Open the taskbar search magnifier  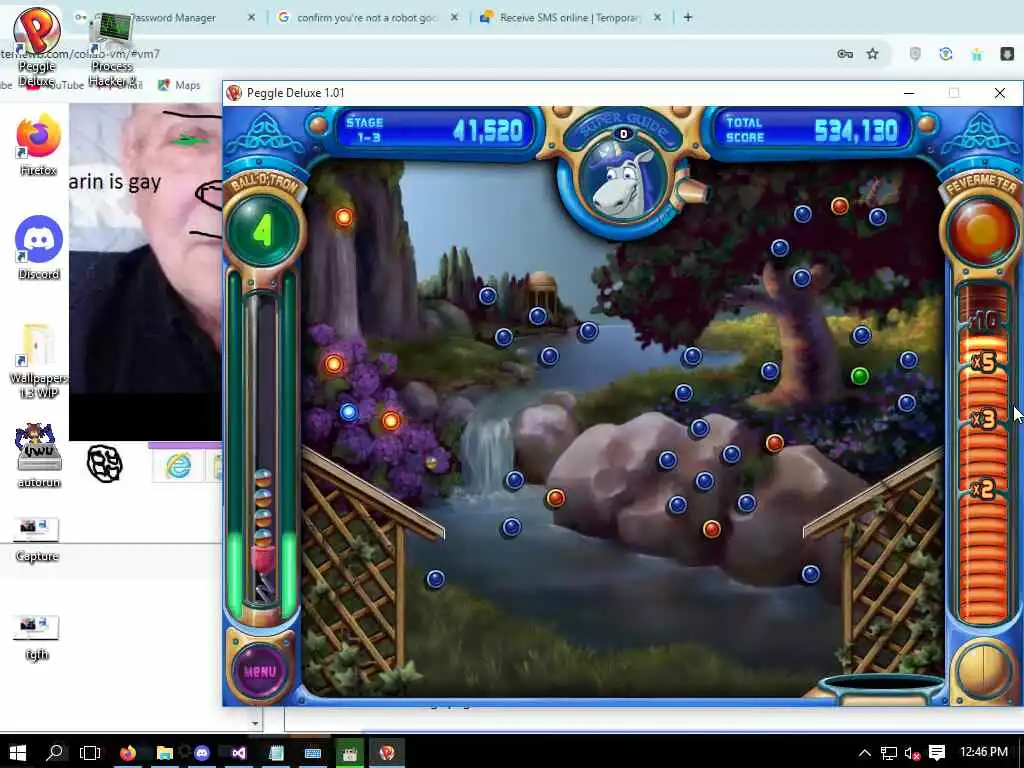(55, 752)
